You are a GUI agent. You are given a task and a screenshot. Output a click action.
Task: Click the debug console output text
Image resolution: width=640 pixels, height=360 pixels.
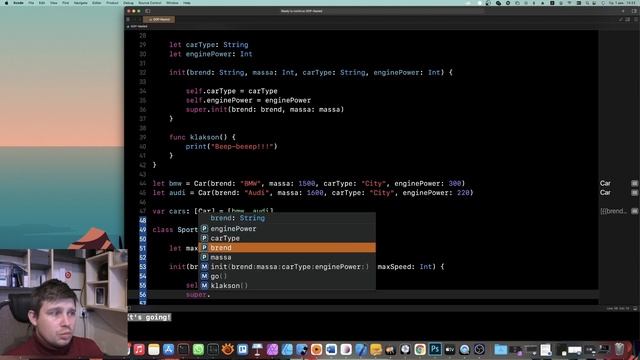149,317
